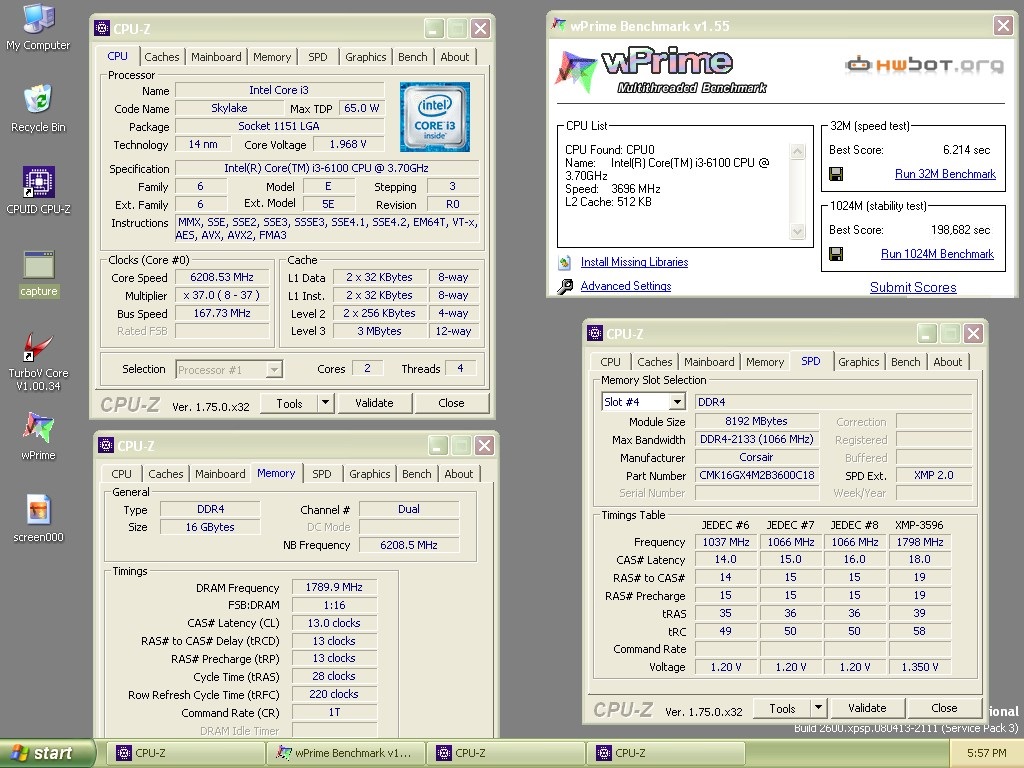The height and width of the screenshot is (768, 1024).
Task: Open Processor #1 selection dropdown
Action: coord(274,370)
